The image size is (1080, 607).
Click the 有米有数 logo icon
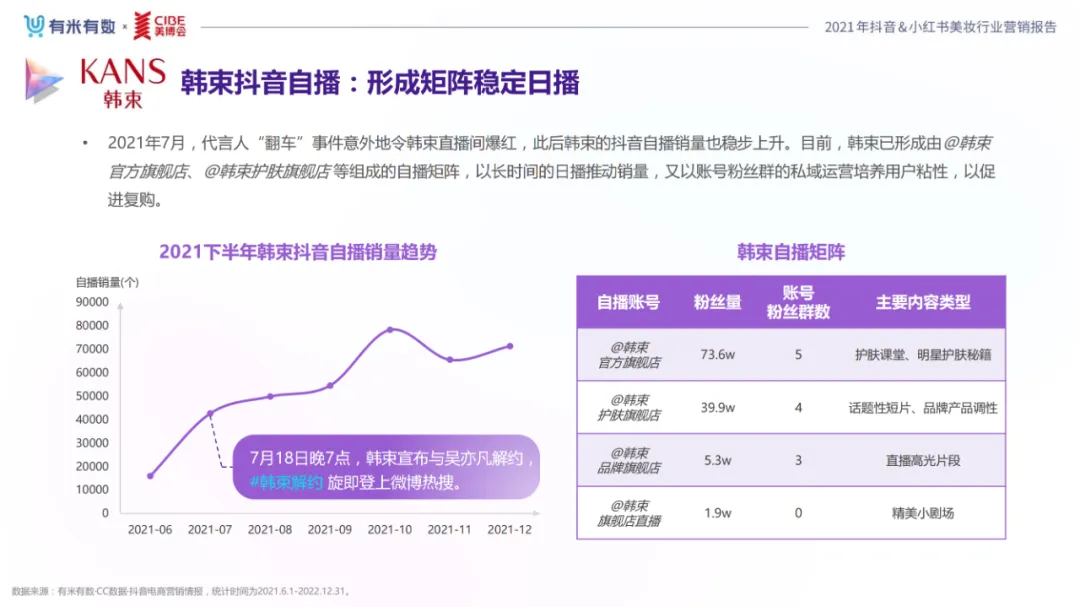pos(34,26)
